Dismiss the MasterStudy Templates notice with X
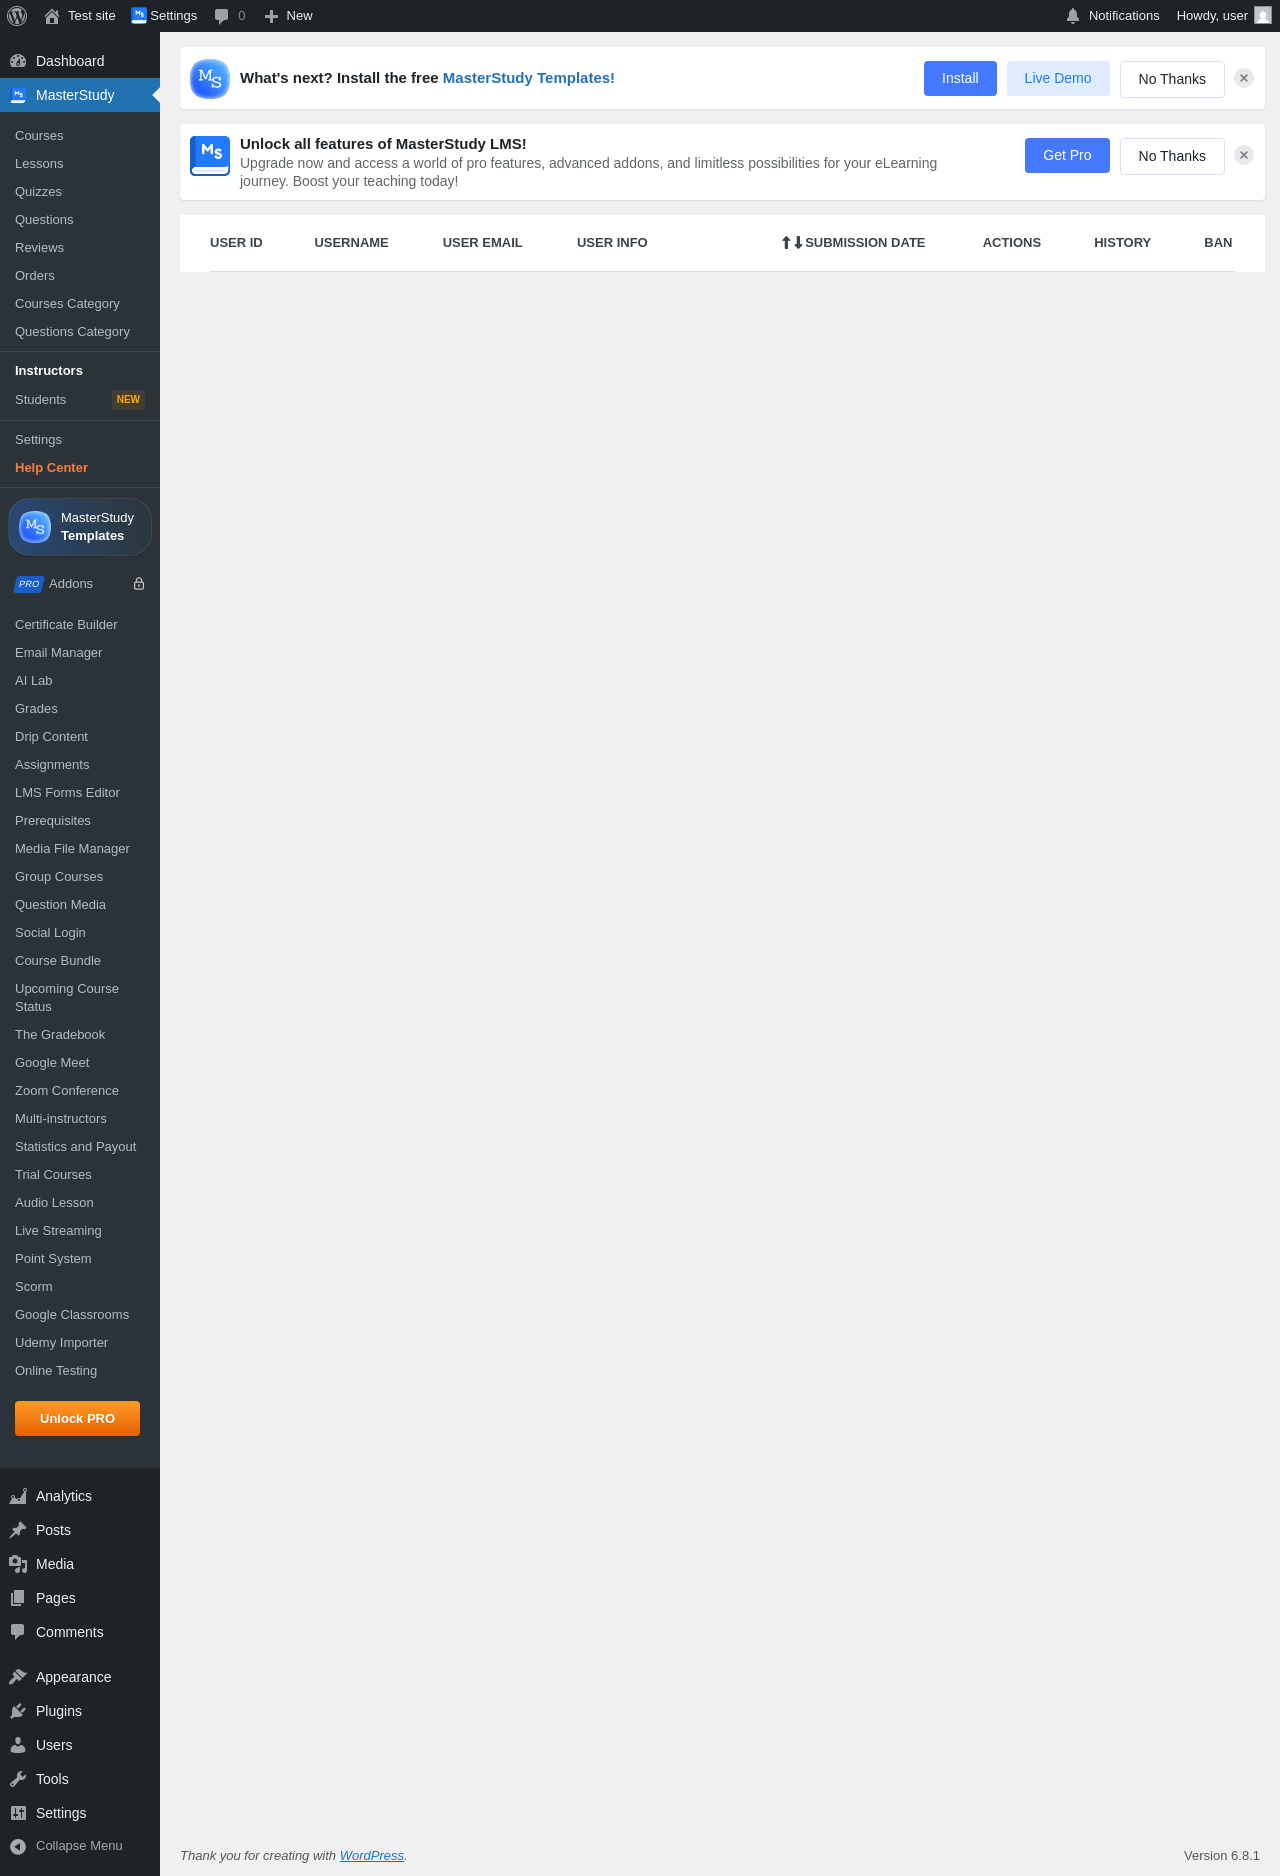Screen dimensions: 1280x1876 tap(1244, 78)
